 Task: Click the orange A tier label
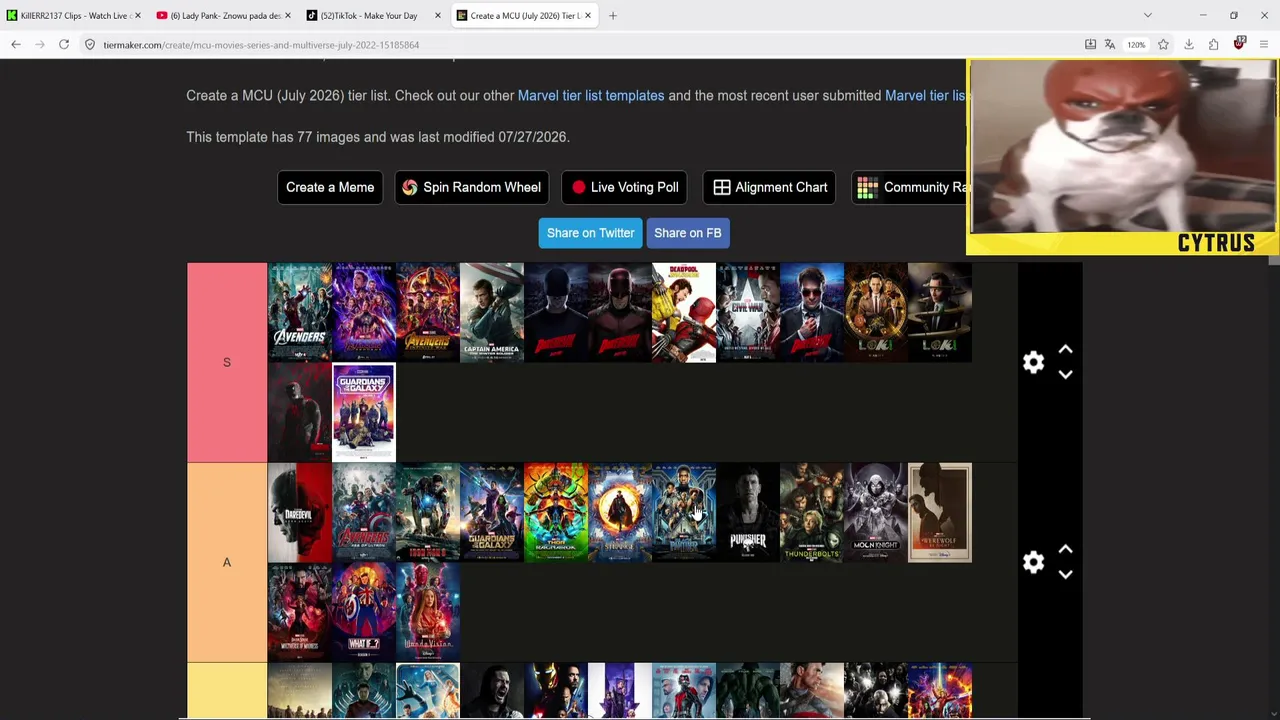coord(227,562)
